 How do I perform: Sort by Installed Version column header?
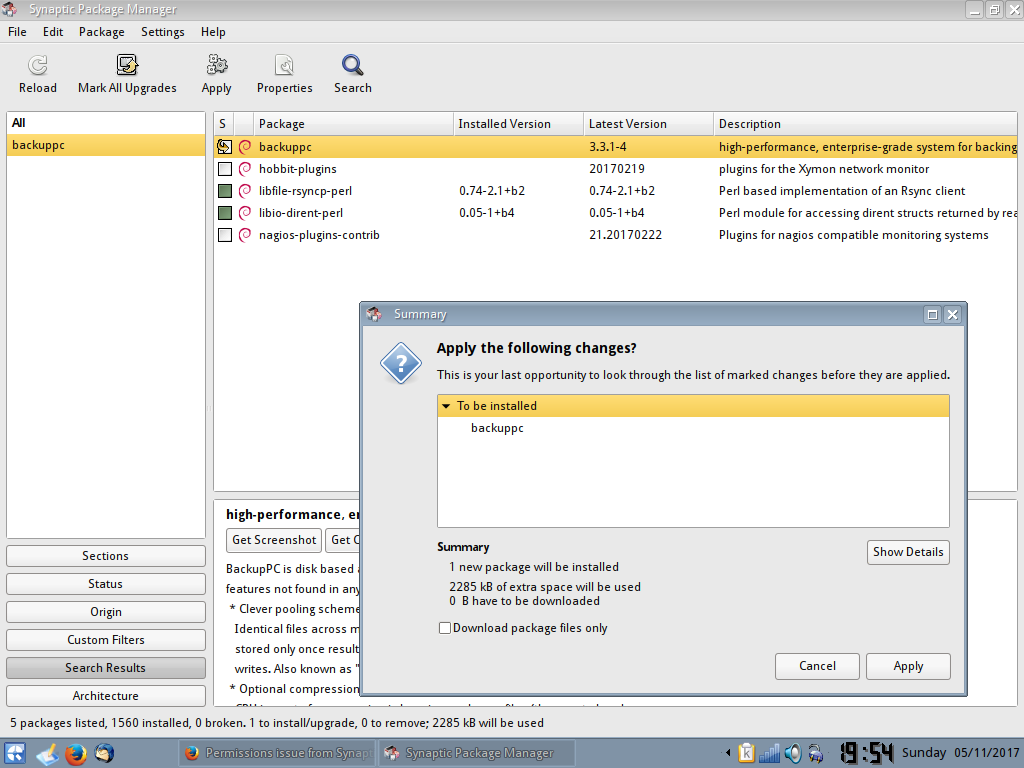[x=519, y=124]
